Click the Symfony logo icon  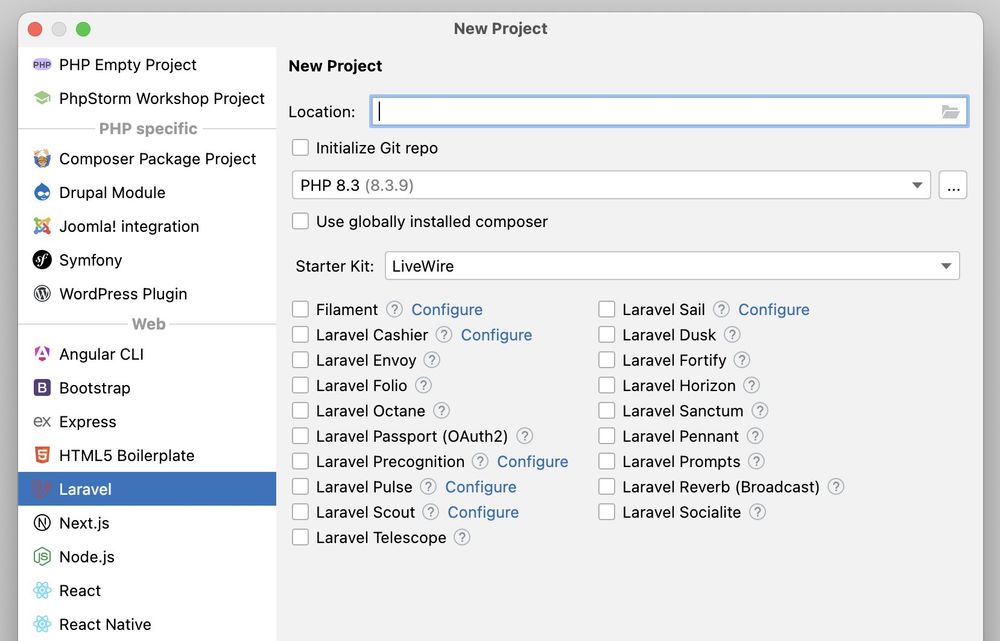[42, 260]
